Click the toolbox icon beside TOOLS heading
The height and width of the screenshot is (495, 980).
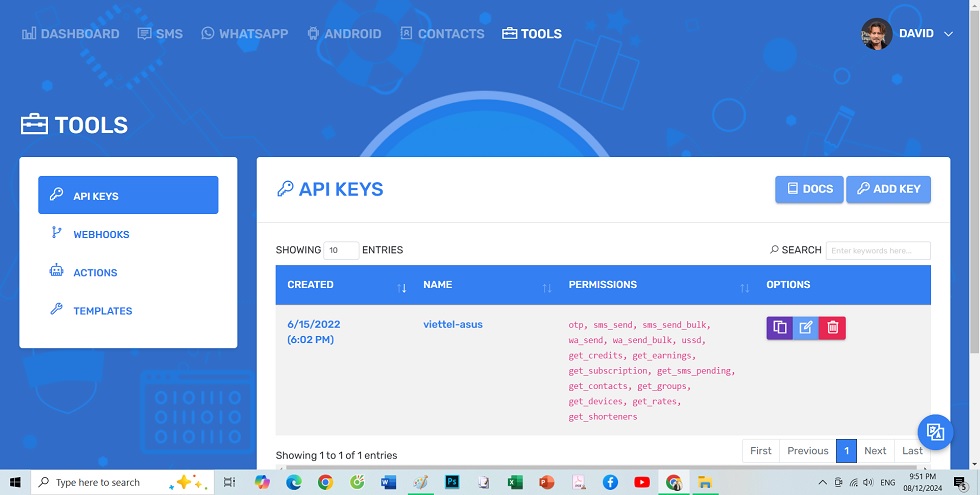pyautogui.click(x=34, y=125)
